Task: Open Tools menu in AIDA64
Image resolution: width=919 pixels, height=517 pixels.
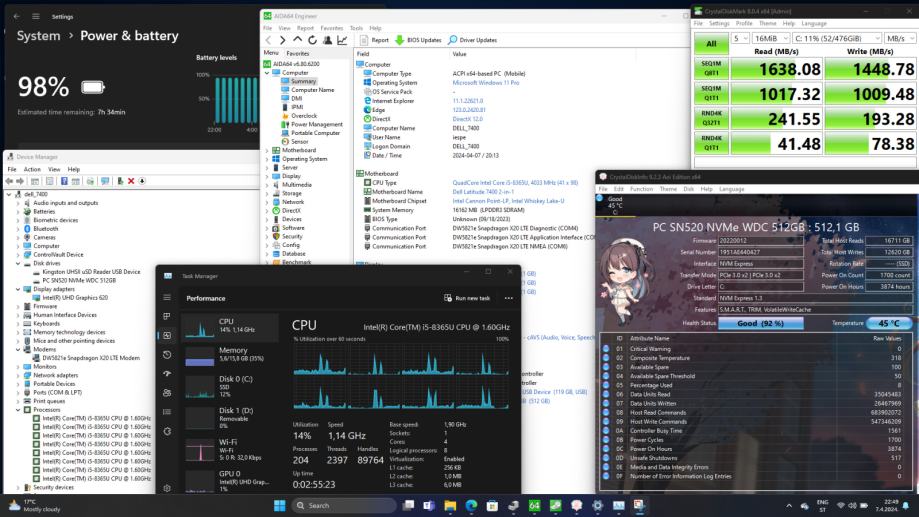Action: 356,28
